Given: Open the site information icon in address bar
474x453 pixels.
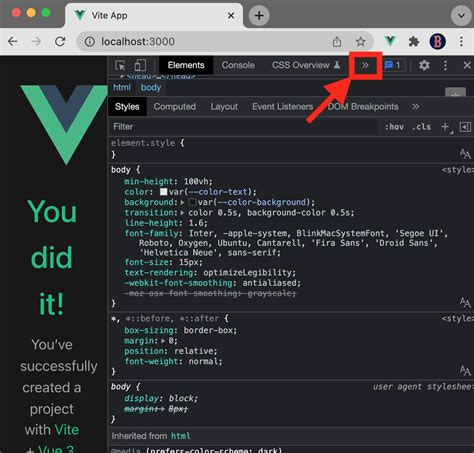Looking at the screenshot, I should tap(89, 42).
